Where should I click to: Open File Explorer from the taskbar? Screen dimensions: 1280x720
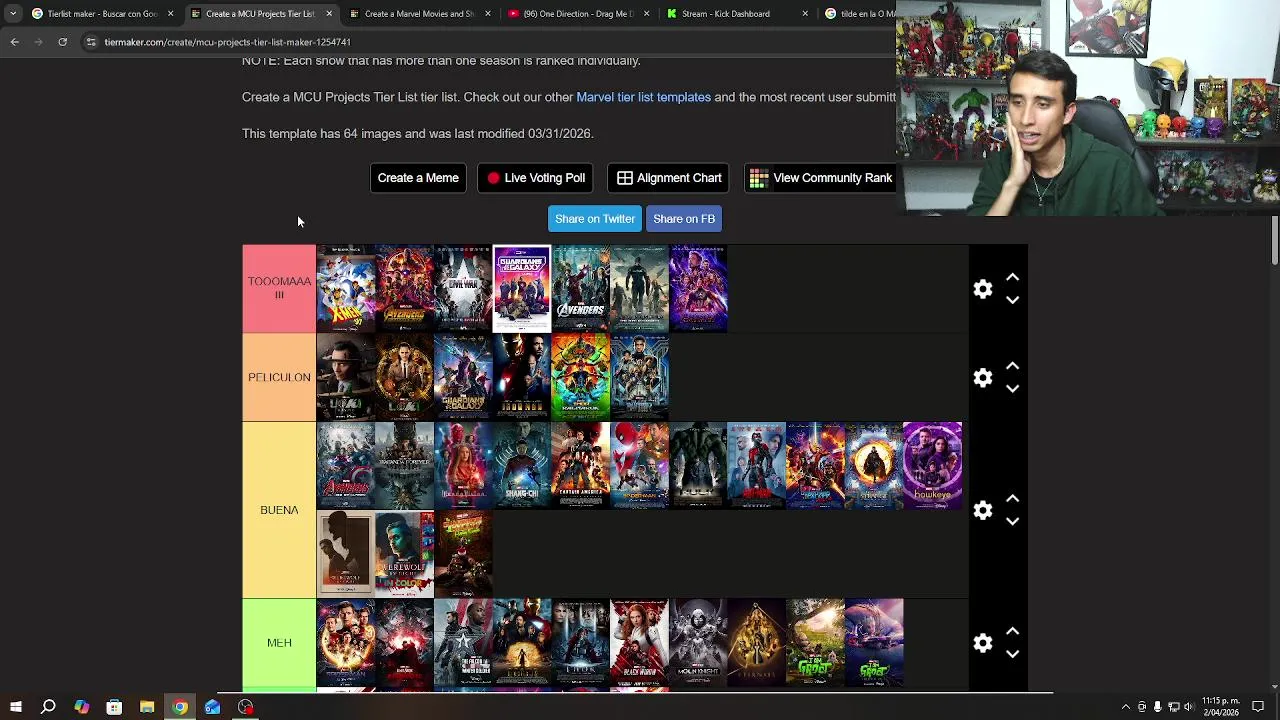click(147, 707)
